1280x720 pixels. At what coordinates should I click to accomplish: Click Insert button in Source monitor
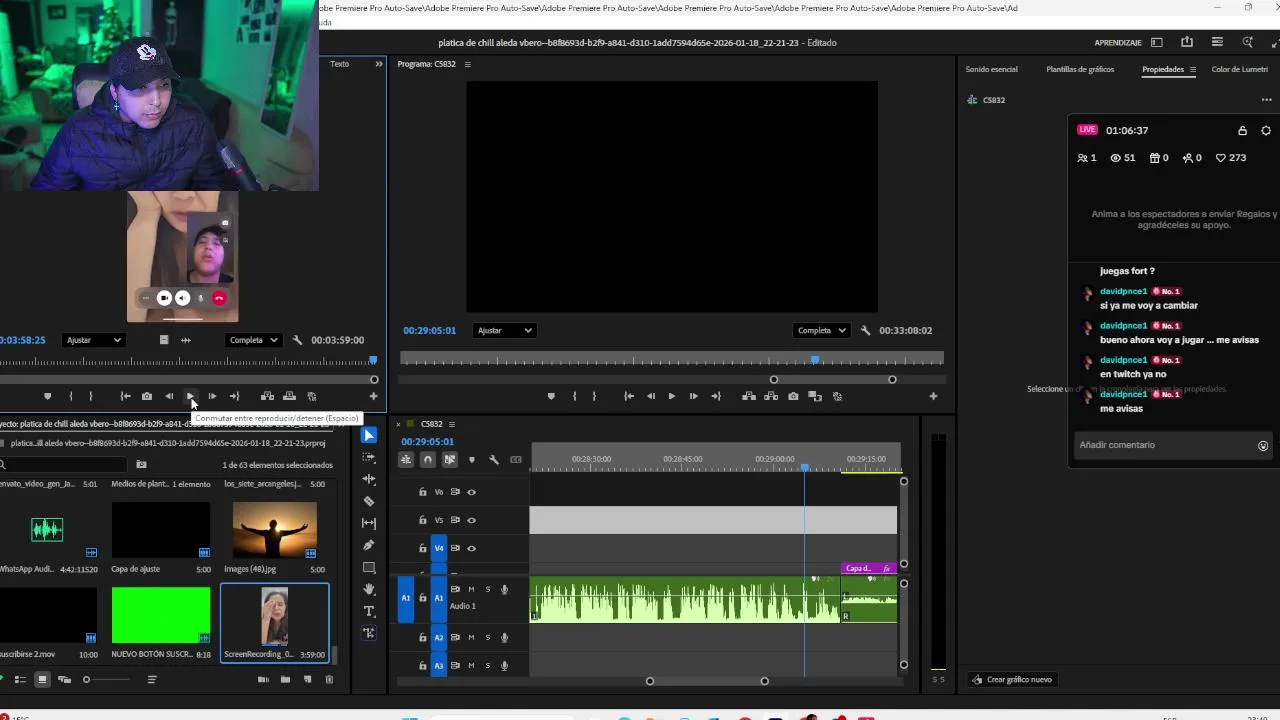(267, 396)
